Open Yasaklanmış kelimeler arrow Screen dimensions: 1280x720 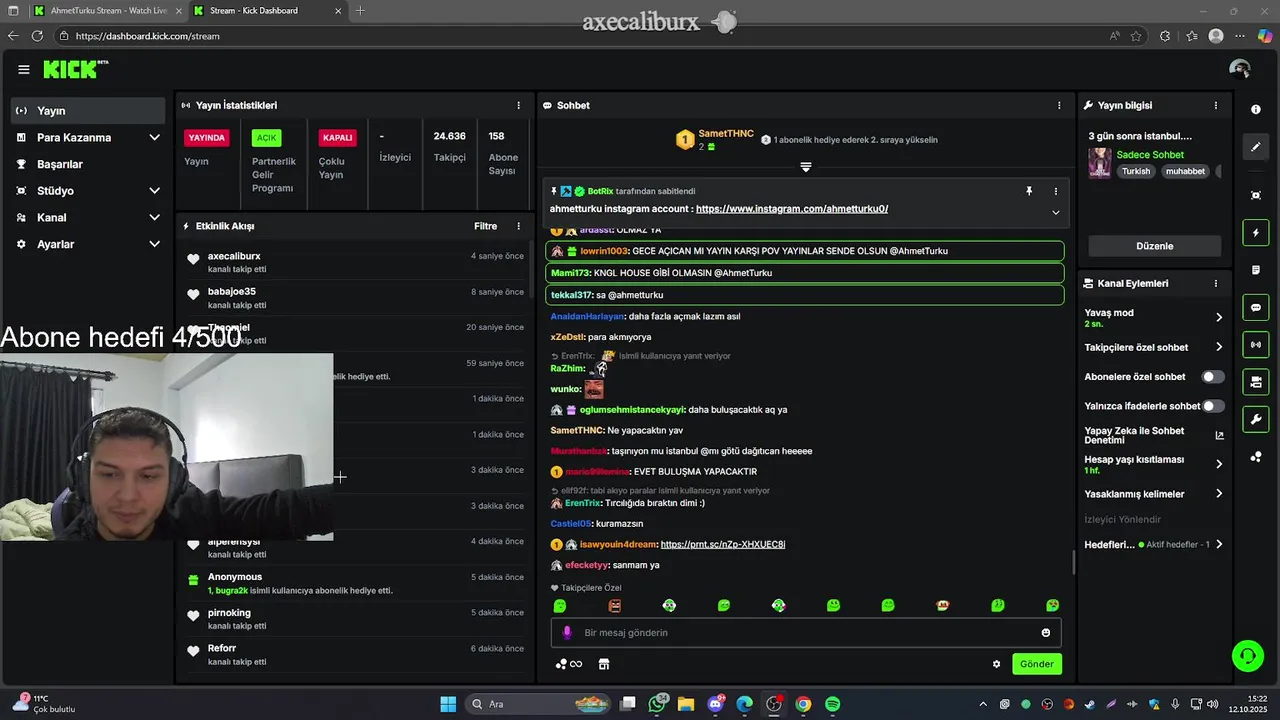click(x=1218, y=494)
